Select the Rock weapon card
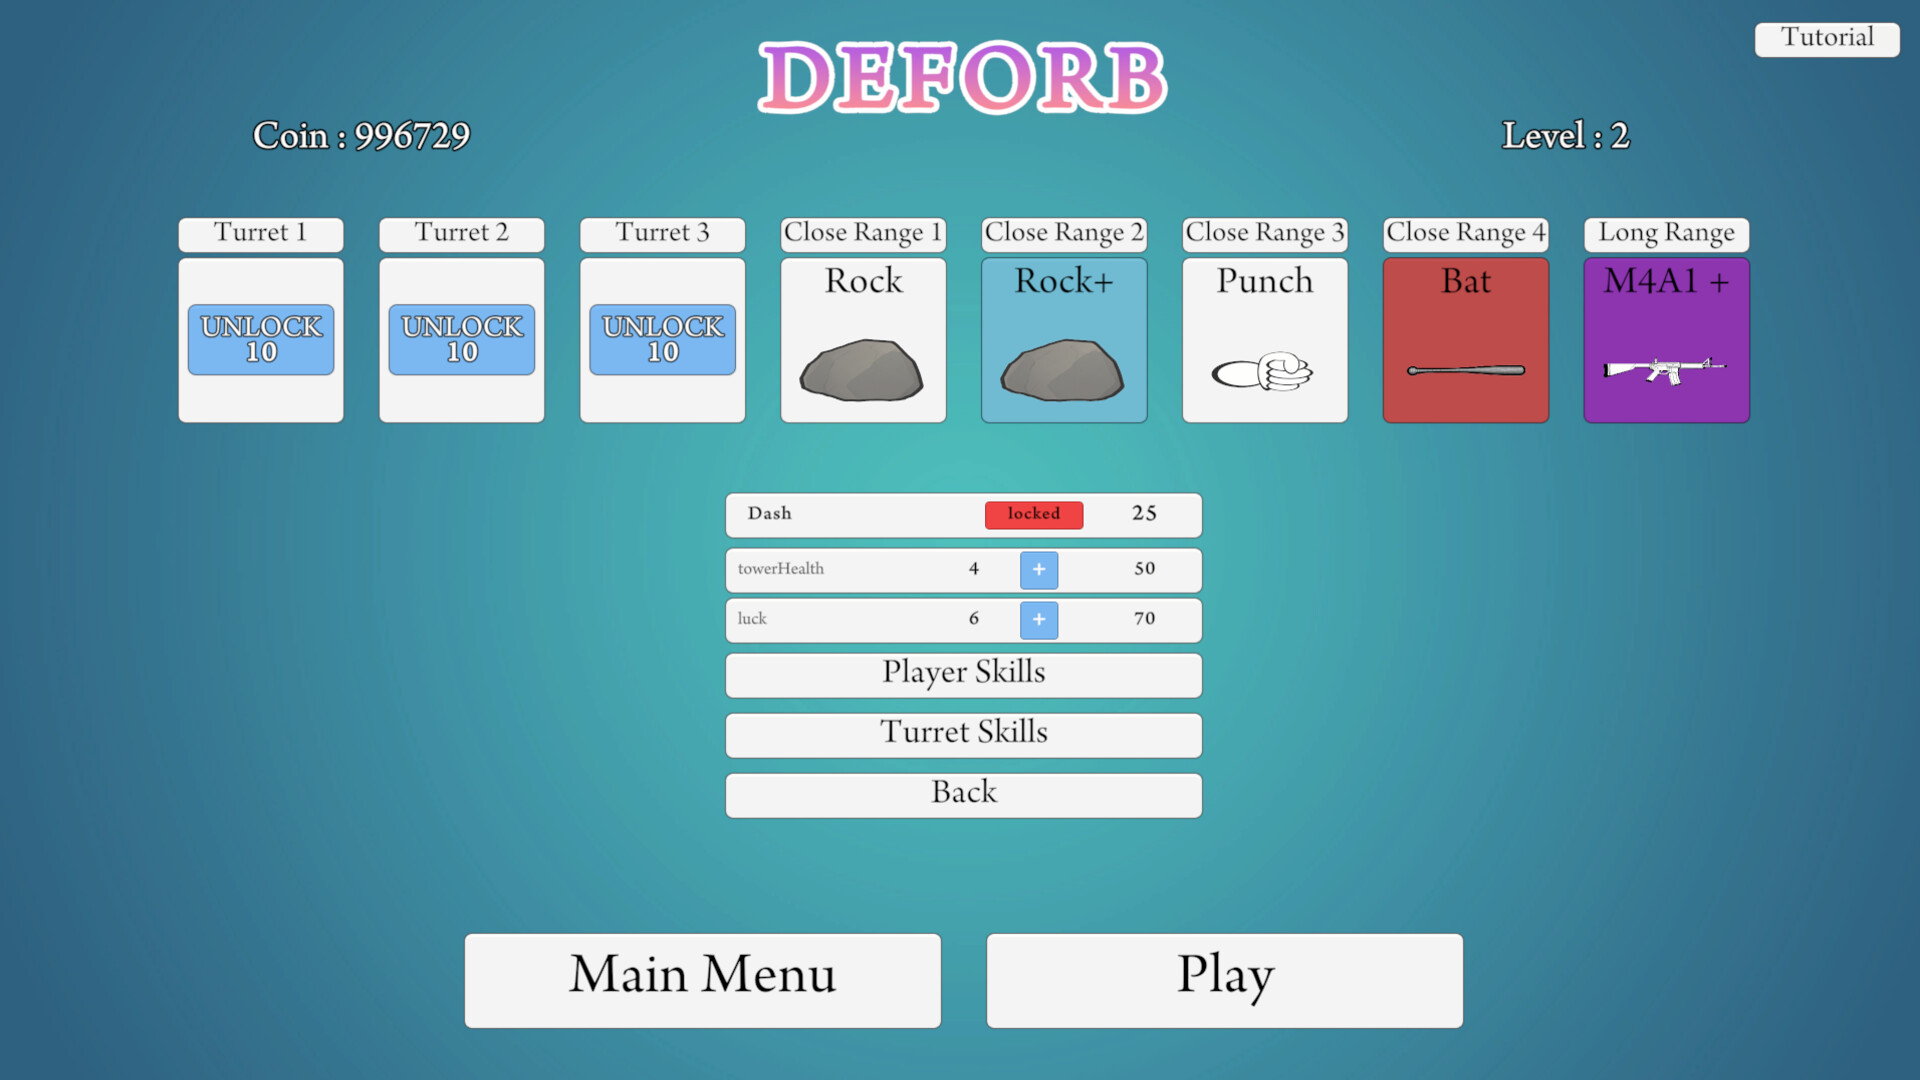This screenshot has height=1080, width=1920. (x=863, y=340)
